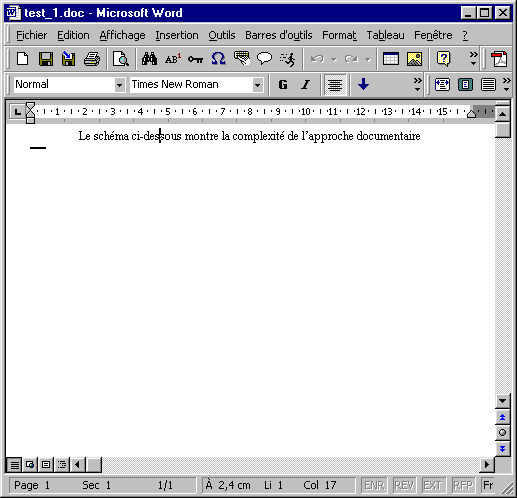The height and width of the screenshot is (498, 517).
Task: Insert a picture using the image icon
Action: click(414, 59)
